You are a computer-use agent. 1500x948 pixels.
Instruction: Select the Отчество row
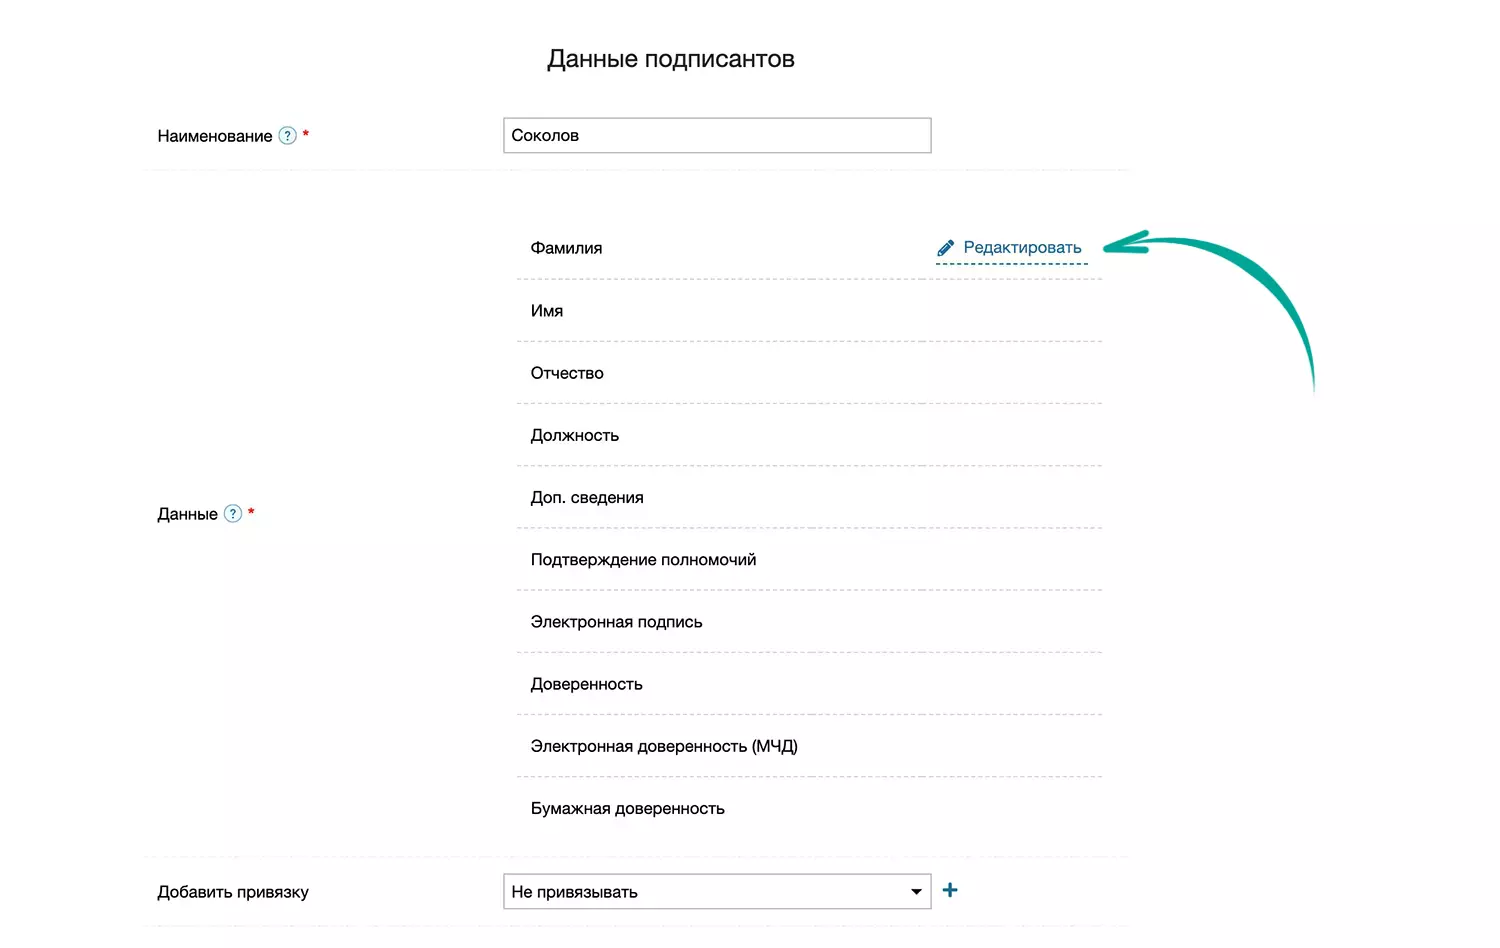click(567, 373)
